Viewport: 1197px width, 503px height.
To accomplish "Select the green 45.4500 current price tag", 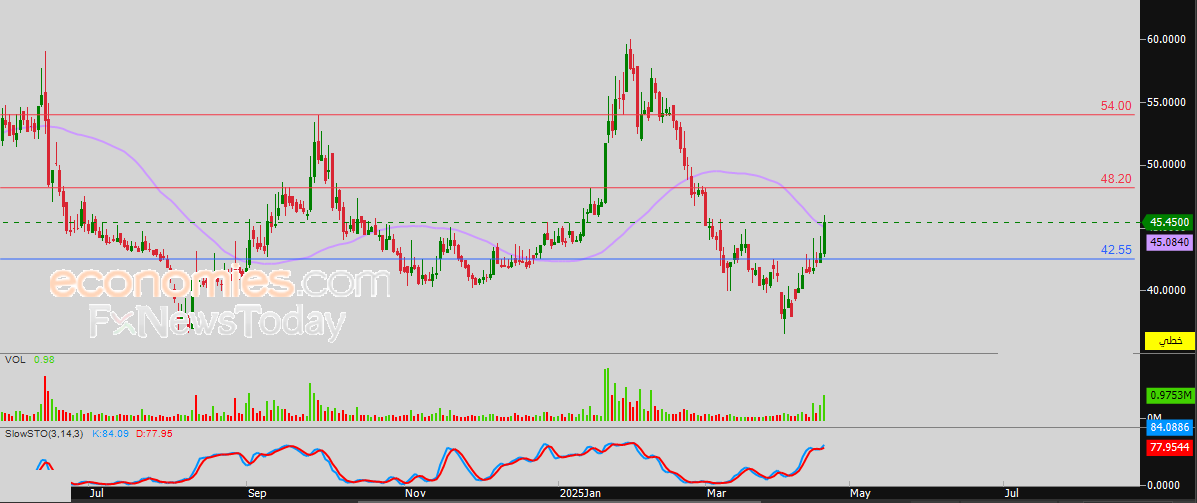I will [1170, 223].
